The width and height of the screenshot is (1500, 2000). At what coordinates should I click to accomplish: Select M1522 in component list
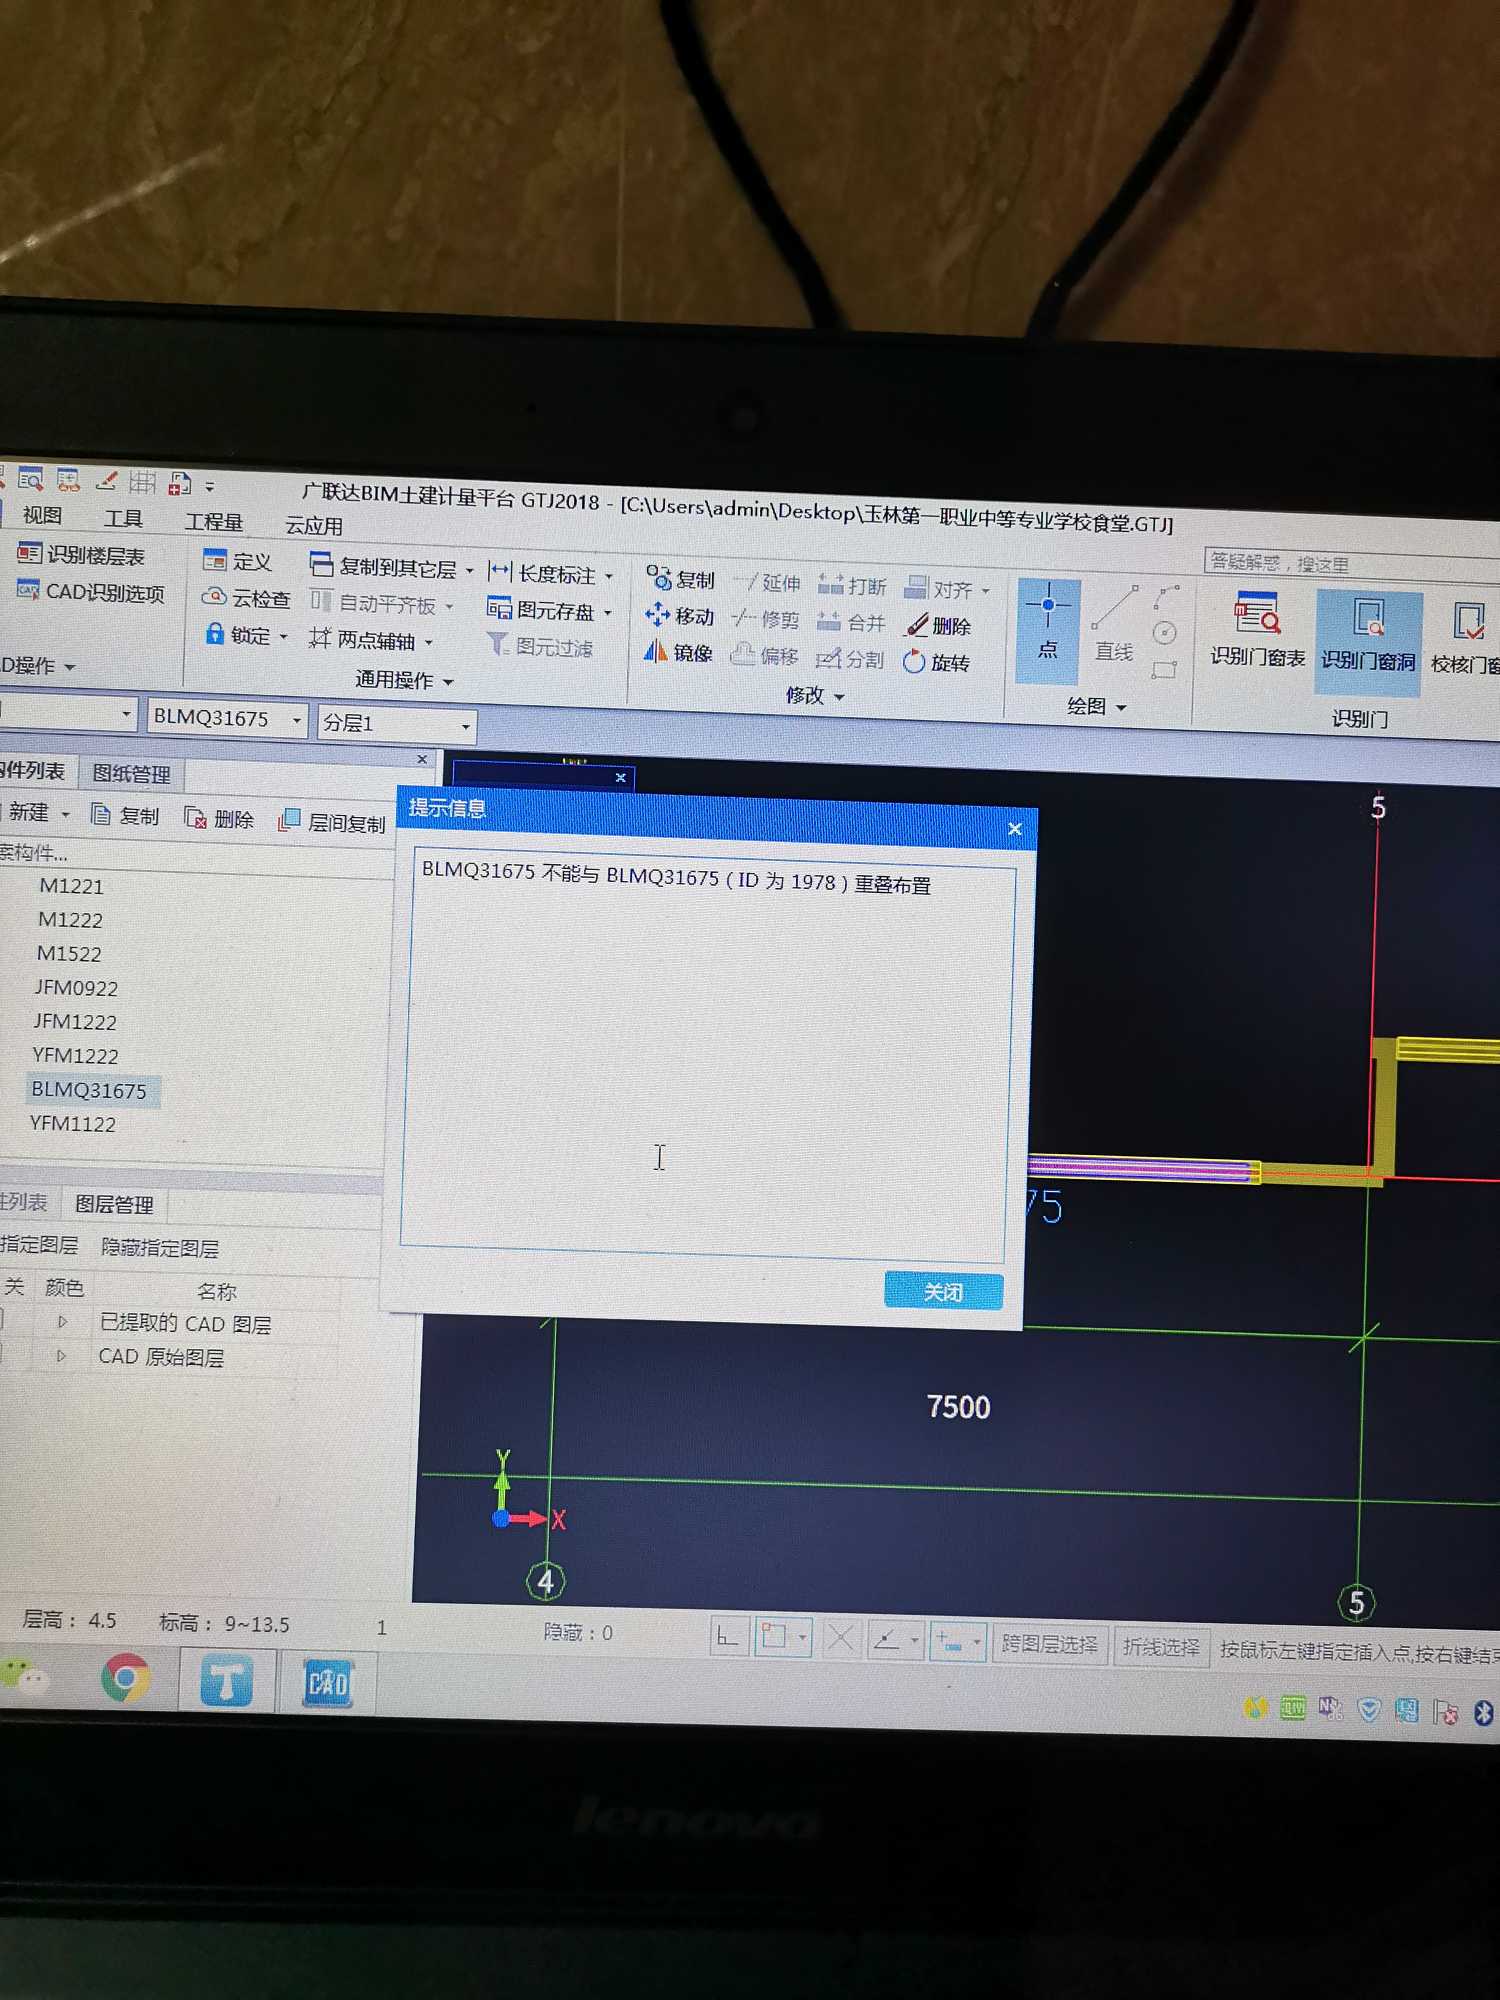69,954
